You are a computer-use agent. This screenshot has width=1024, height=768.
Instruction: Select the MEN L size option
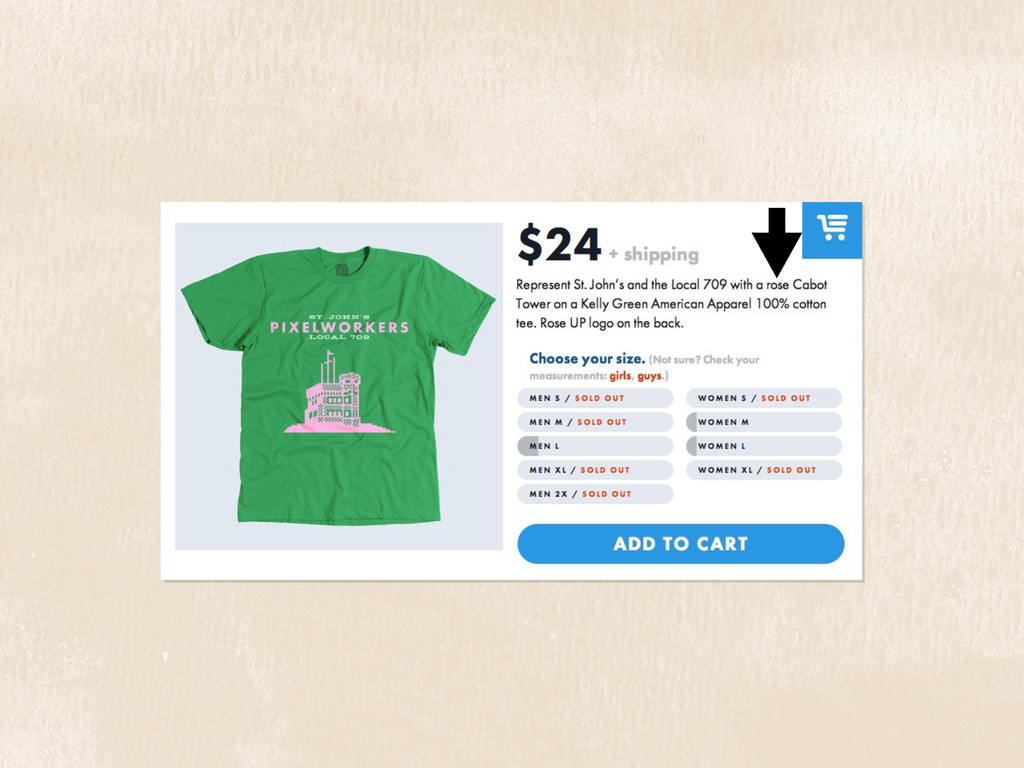pos(595,446)
